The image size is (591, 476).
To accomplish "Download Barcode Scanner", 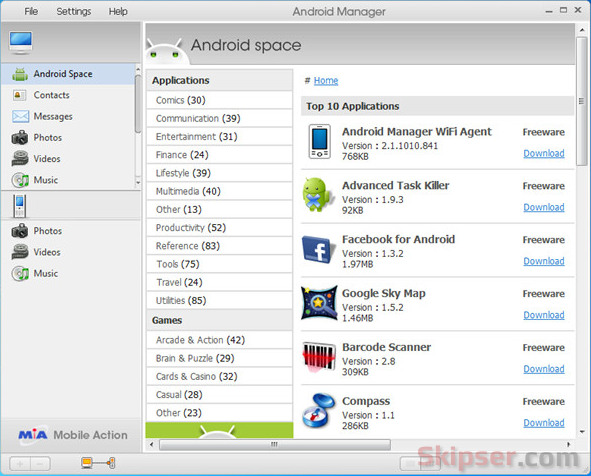I will click(x=544, y=369).
